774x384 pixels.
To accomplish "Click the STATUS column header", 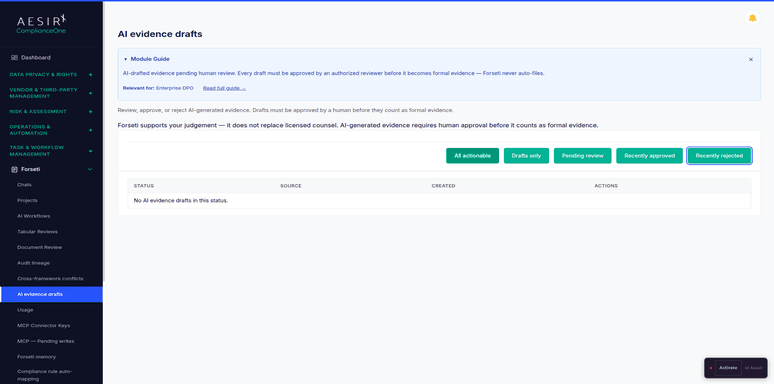I will [144, 186].
